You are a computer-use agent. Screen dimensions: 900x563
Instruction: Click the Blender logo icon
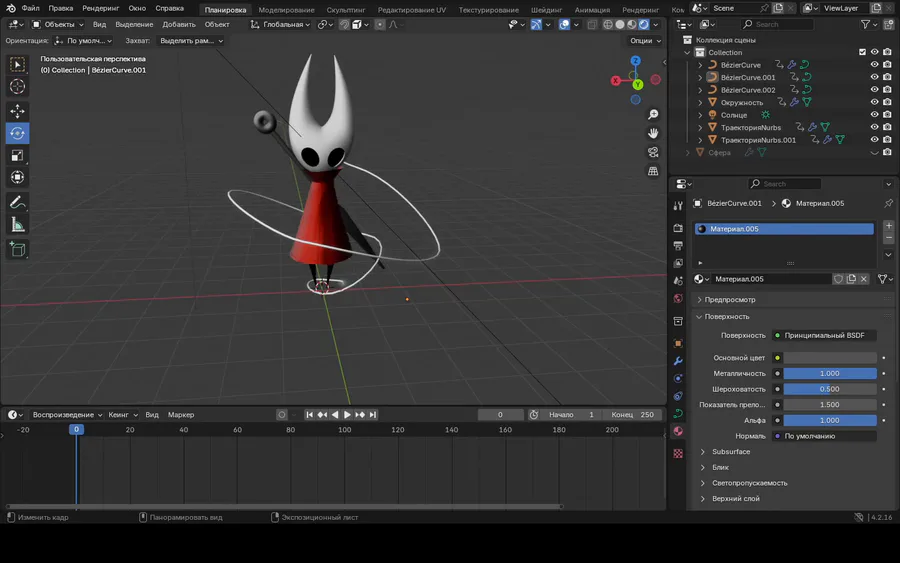click(10, 8)
